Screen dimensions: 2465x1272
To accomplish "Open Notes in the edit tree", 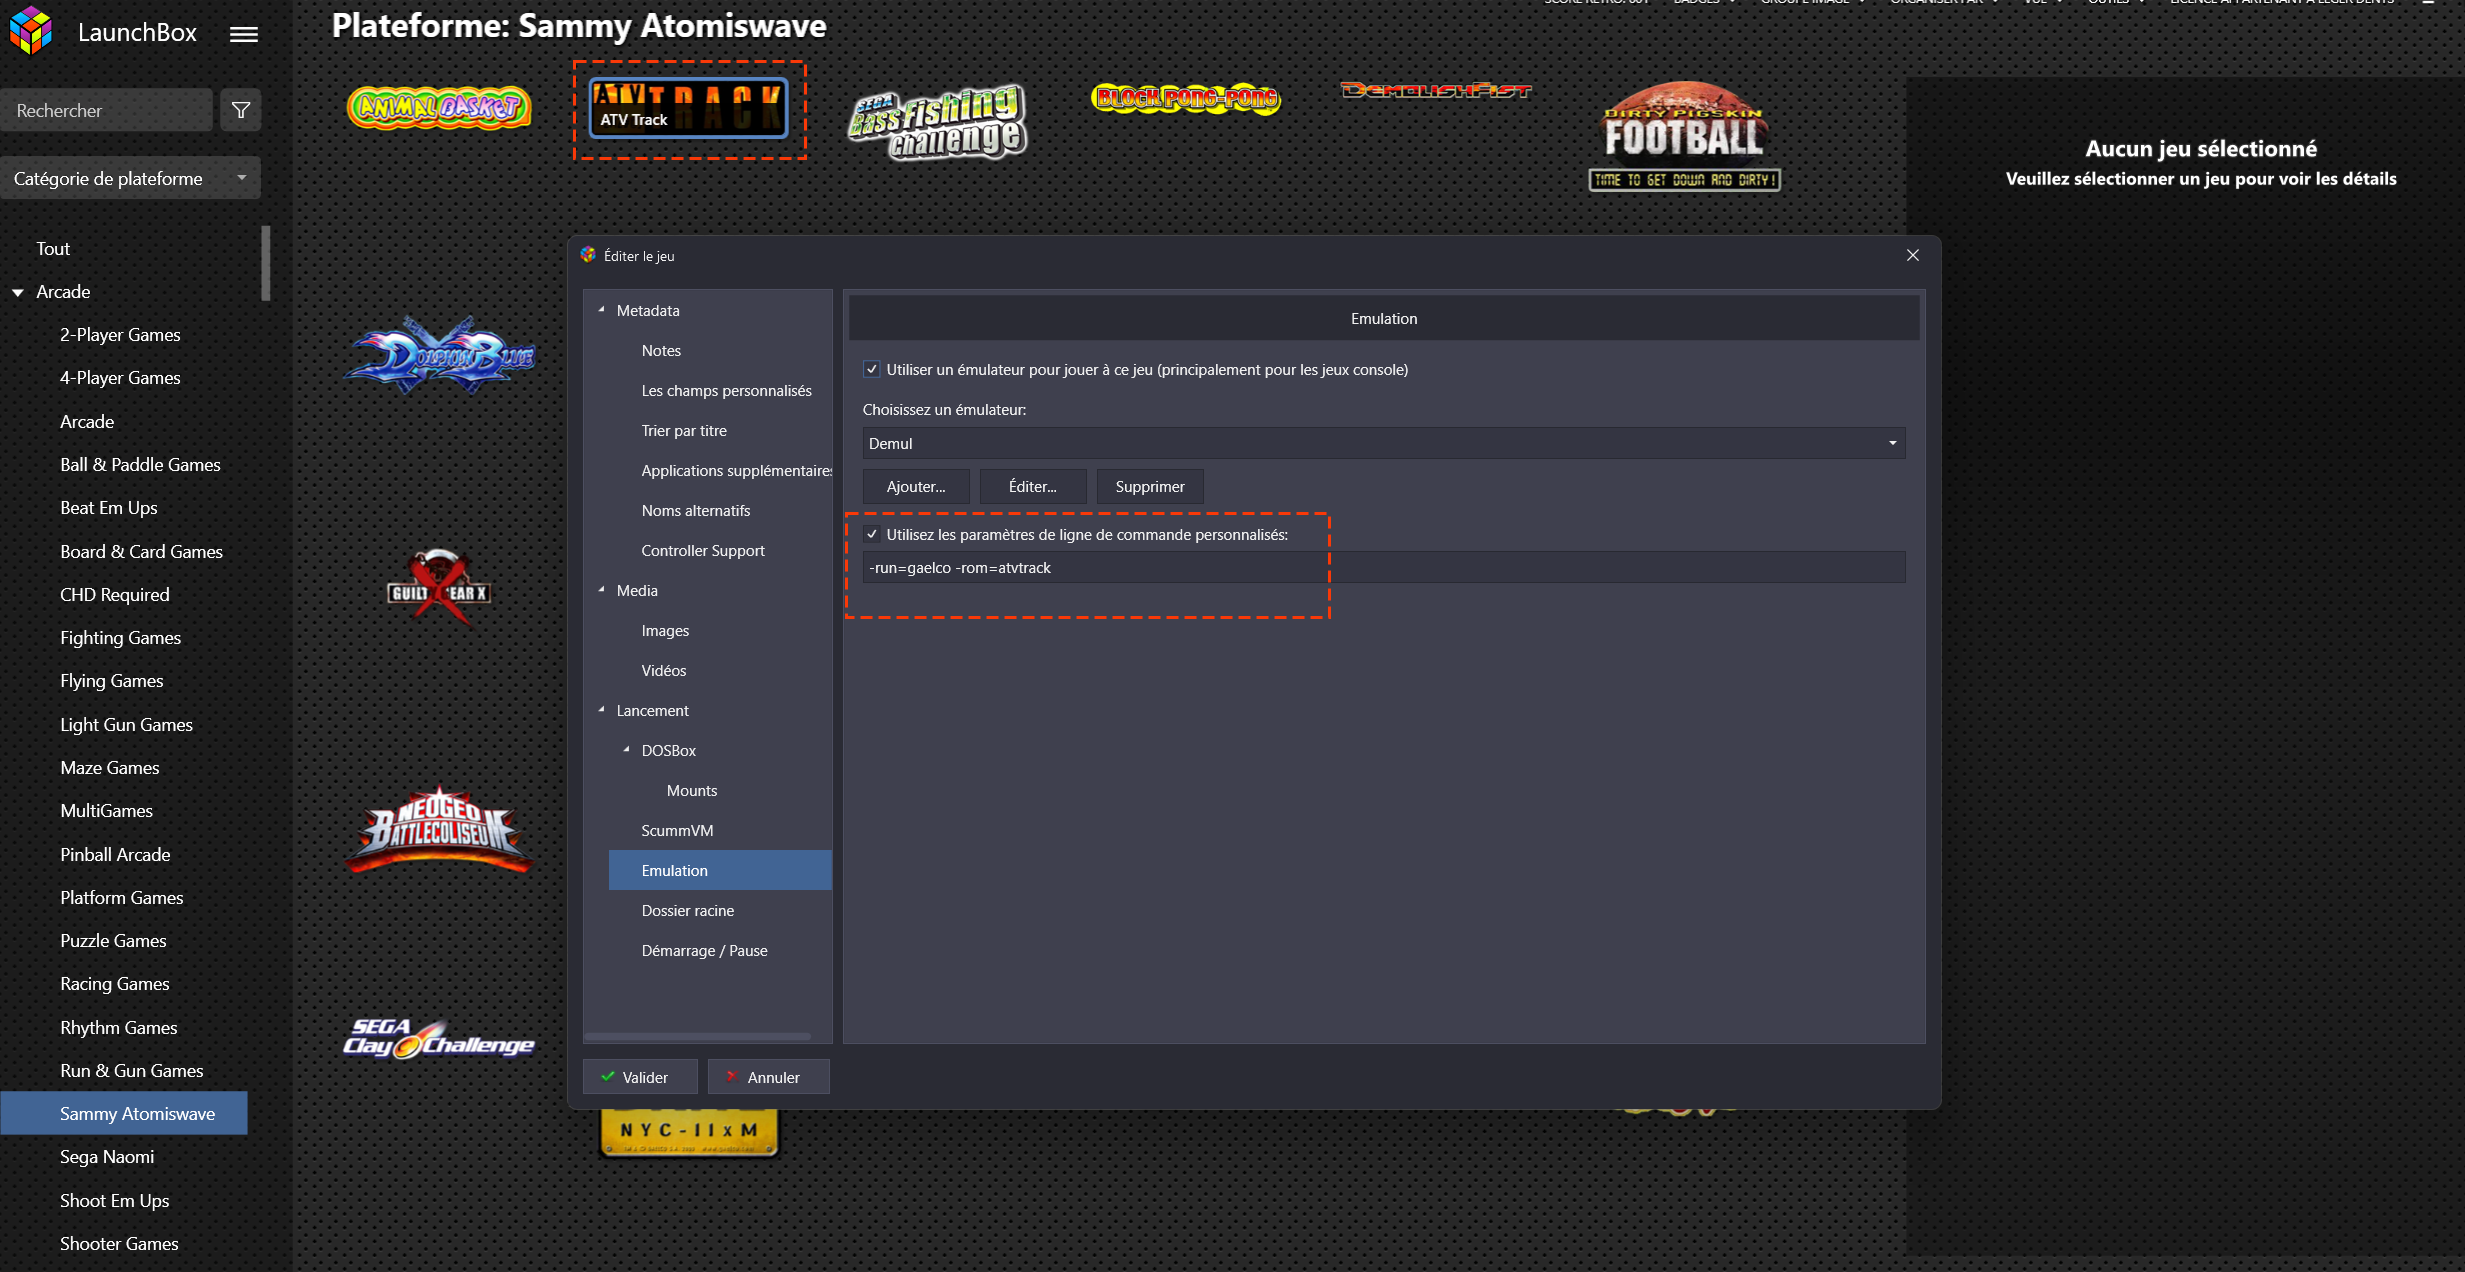I will (x=661, y=350).
